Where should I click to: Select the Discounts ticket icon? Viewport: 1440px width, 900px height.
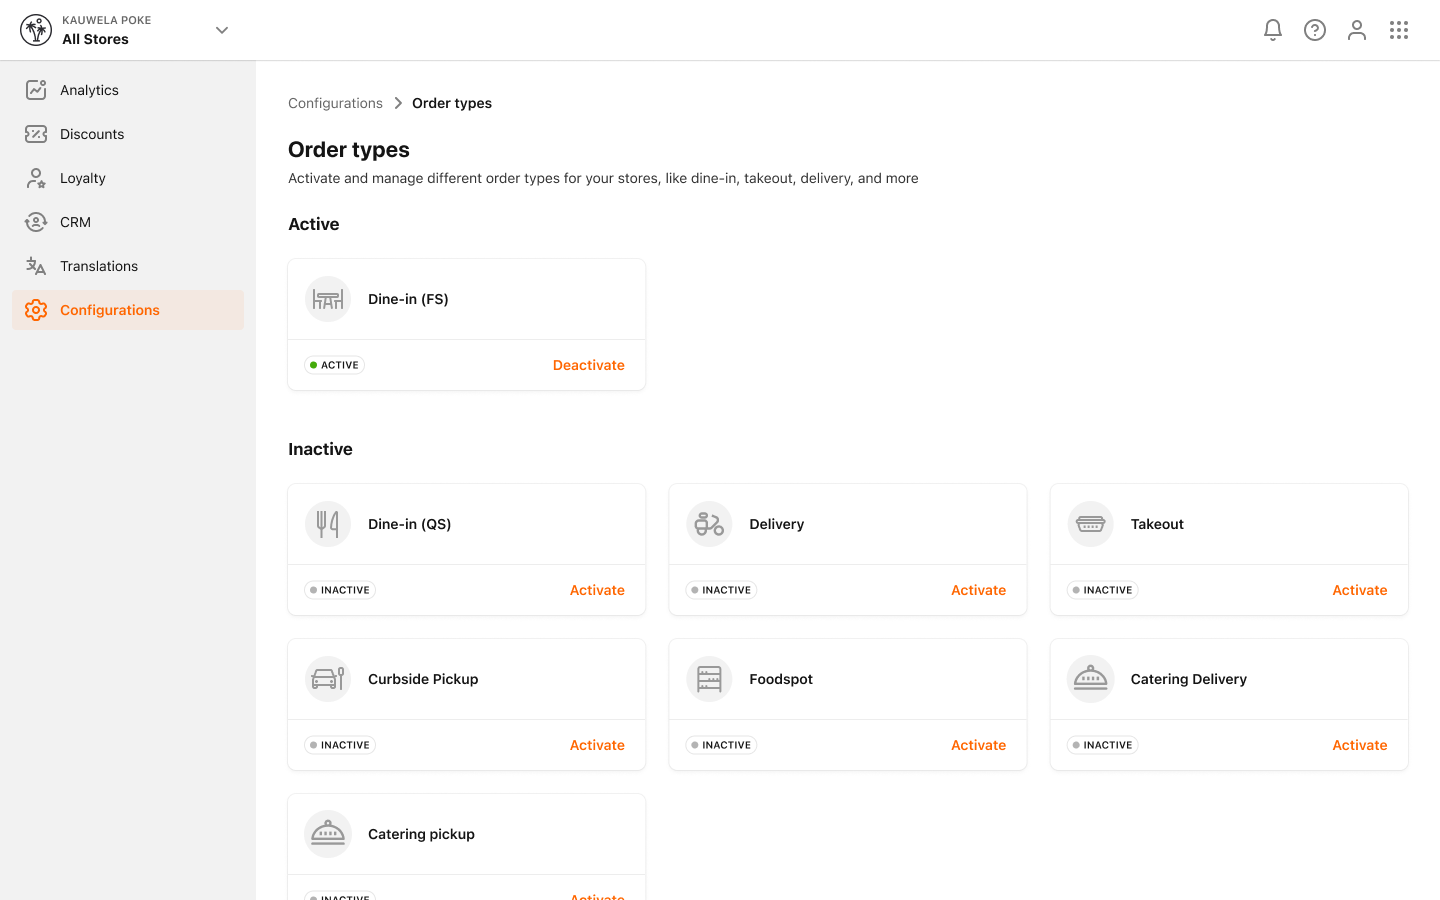point(36,134)
